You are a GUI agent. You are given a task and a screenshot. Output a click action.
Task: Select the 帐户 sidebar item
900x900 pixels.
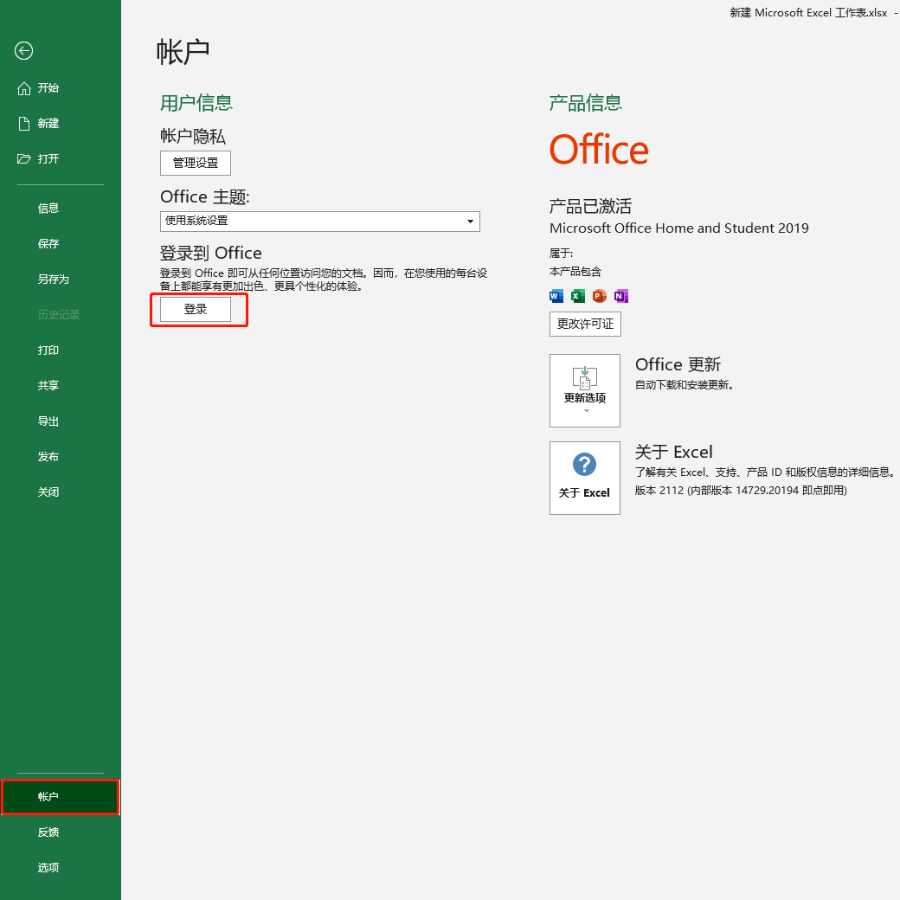coord(60,797)
